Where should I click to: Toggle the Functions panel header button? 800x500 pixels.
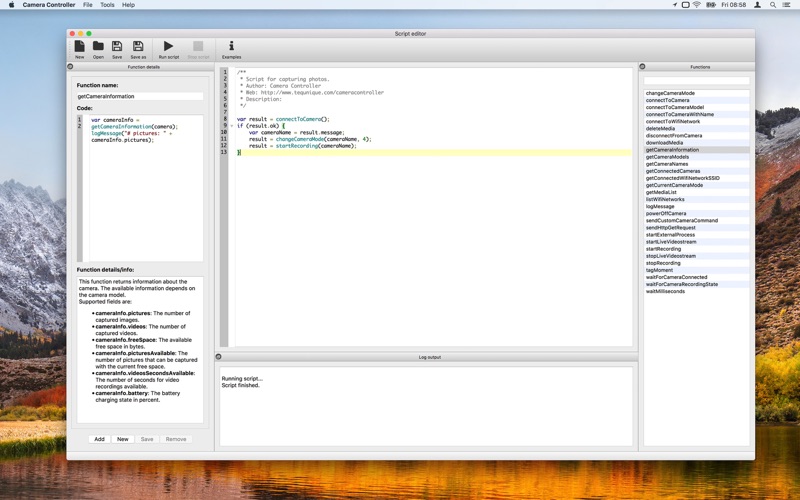pos(642,66)
